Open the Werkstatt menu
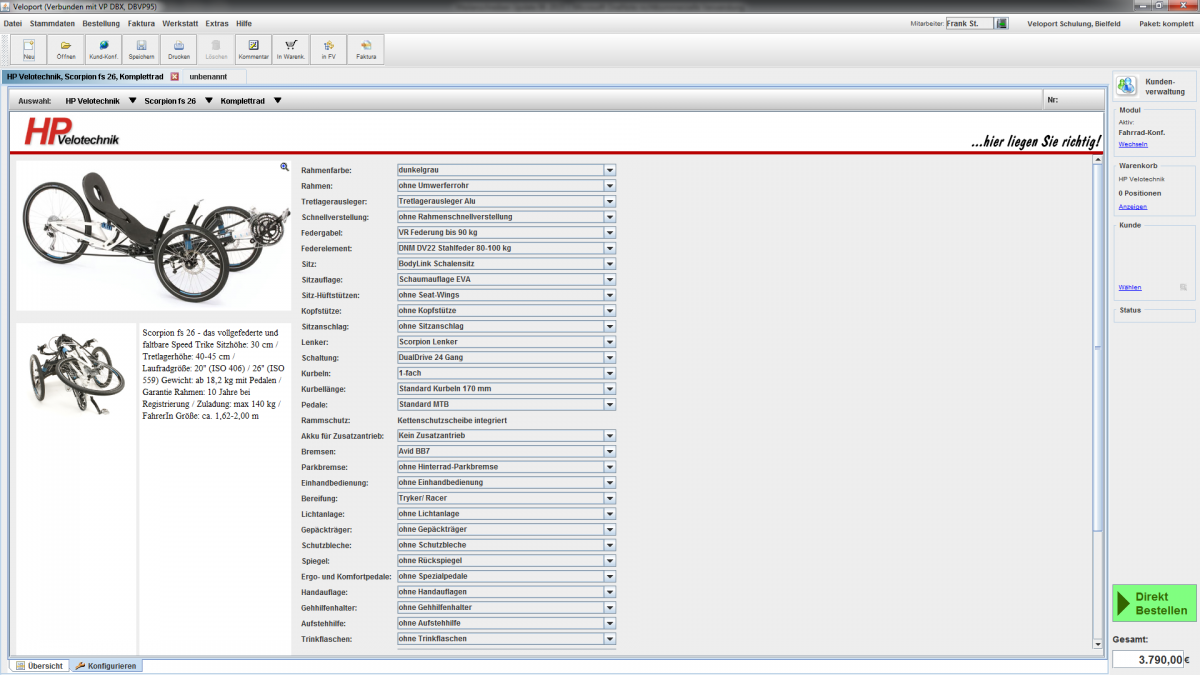This screenshot has width=1200, height=675. [180, 23]
